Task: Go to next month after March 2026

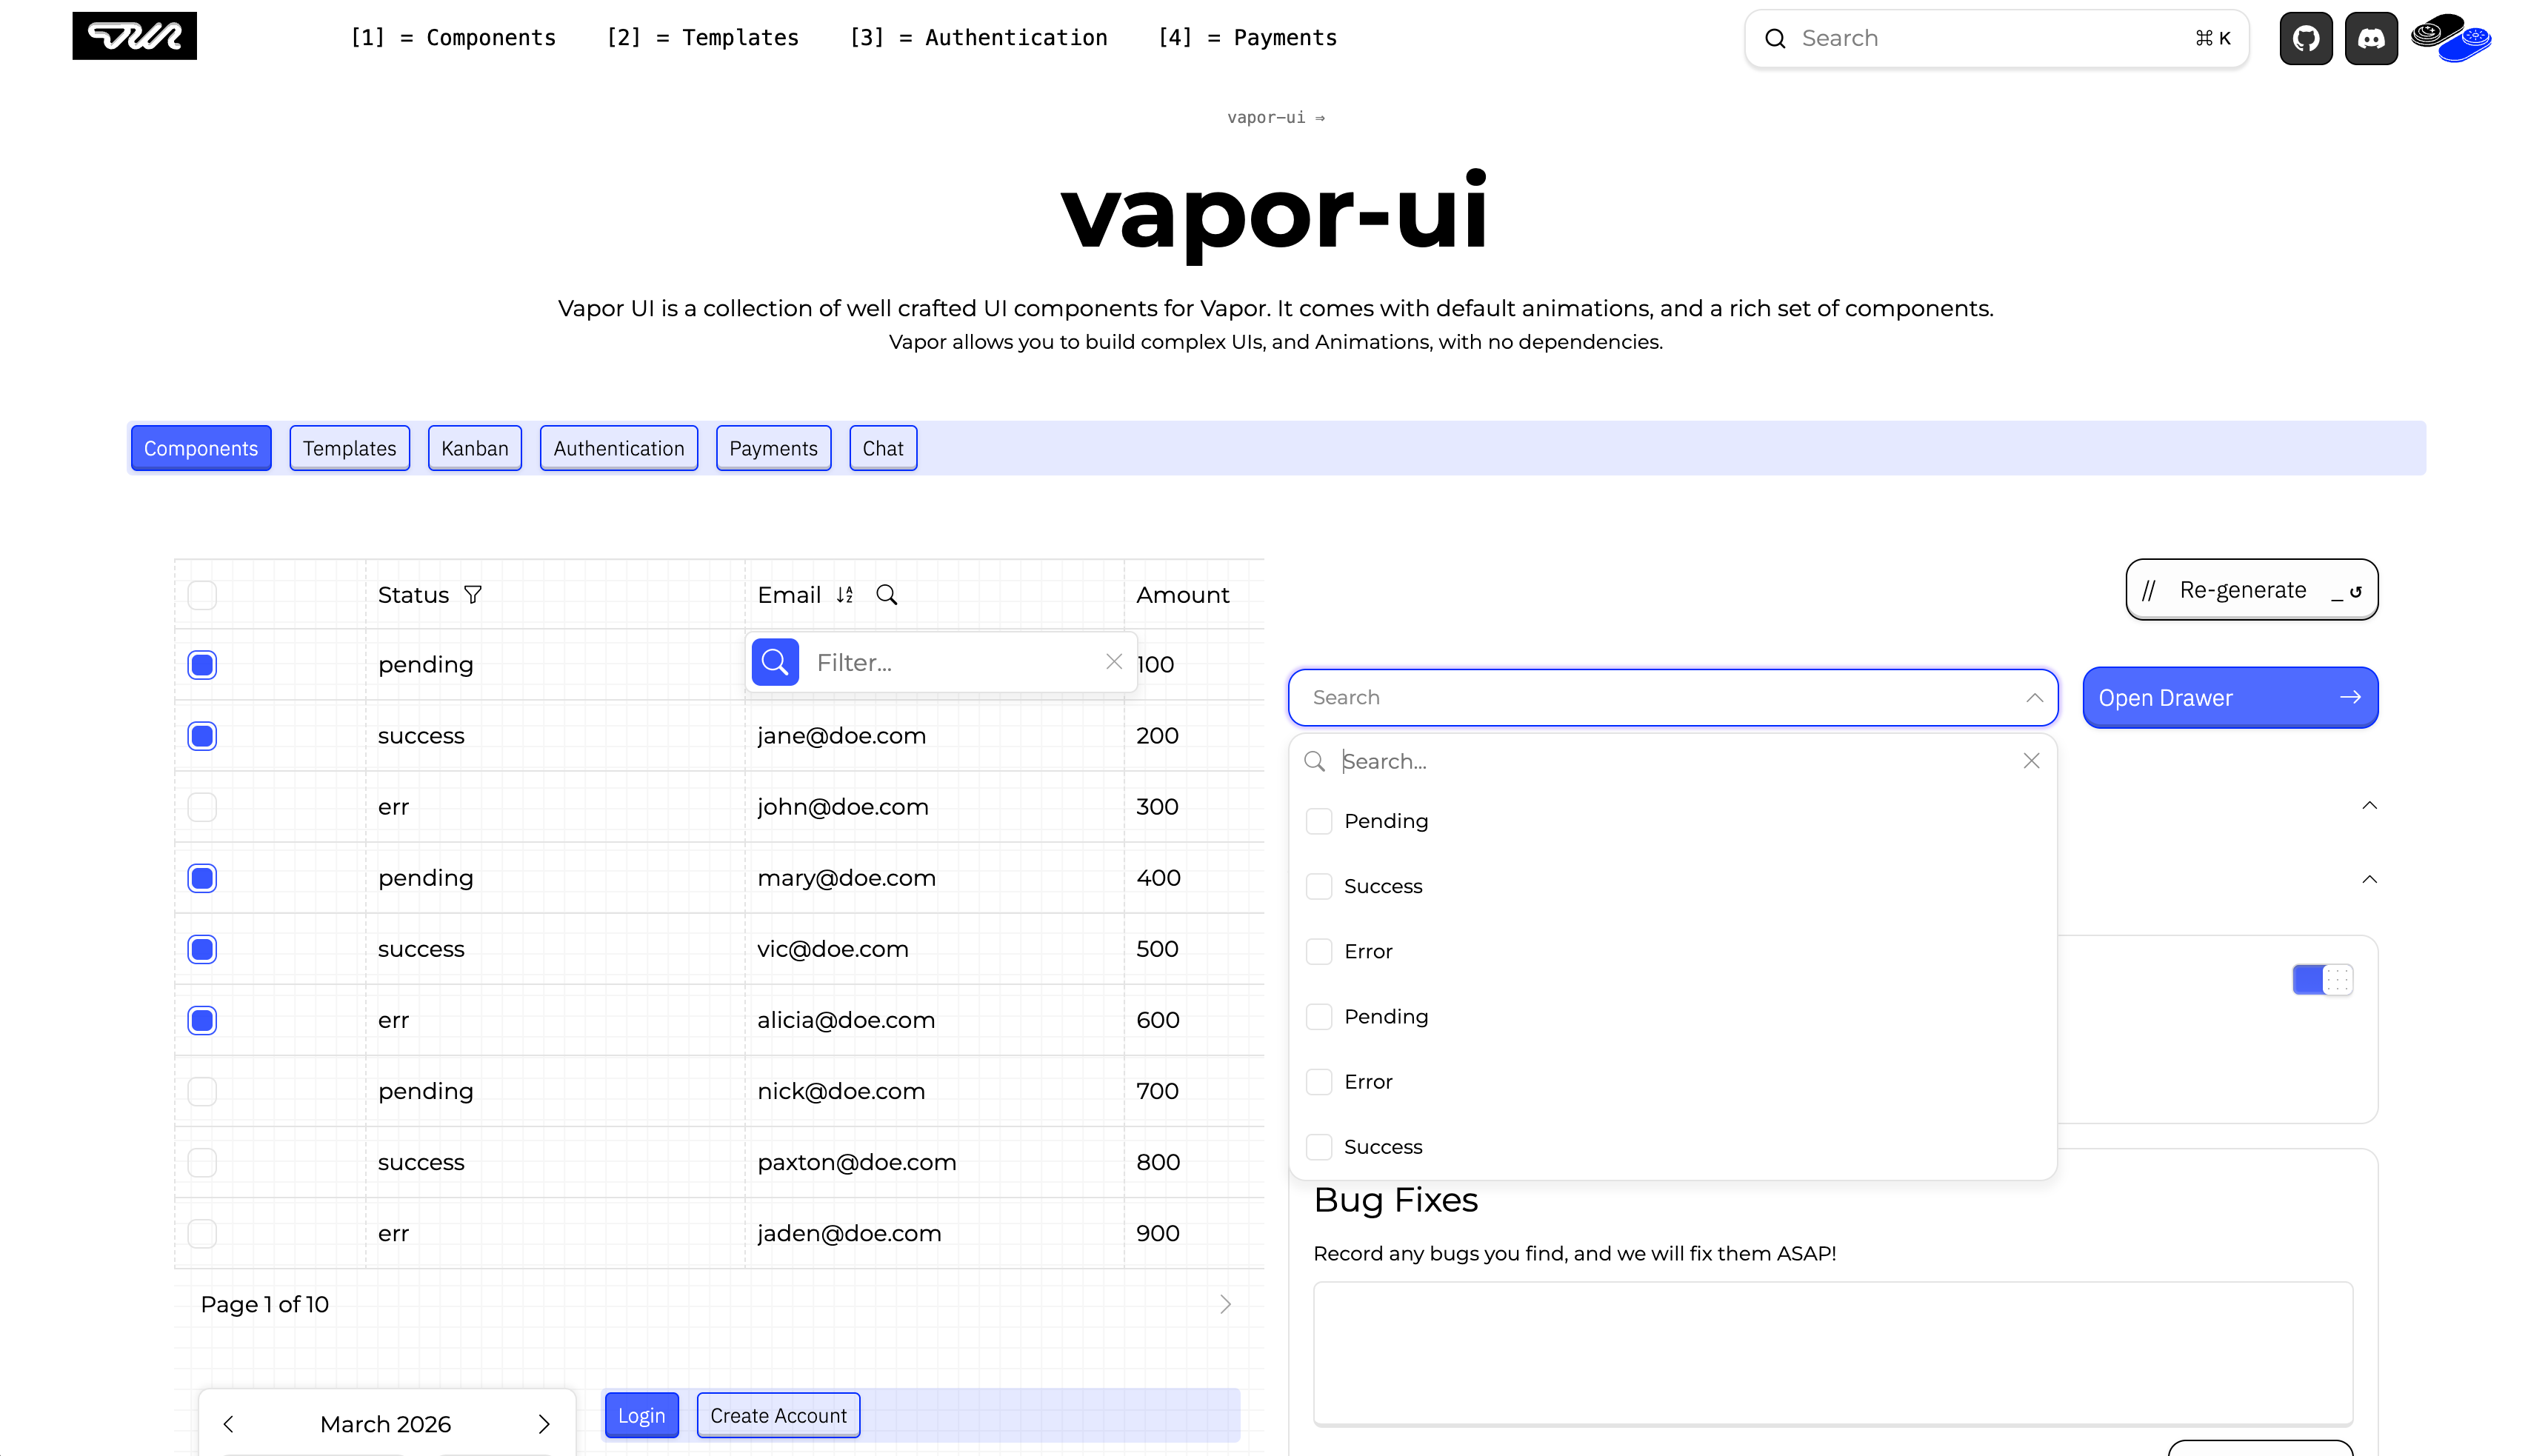Action: pos(544,1423)
